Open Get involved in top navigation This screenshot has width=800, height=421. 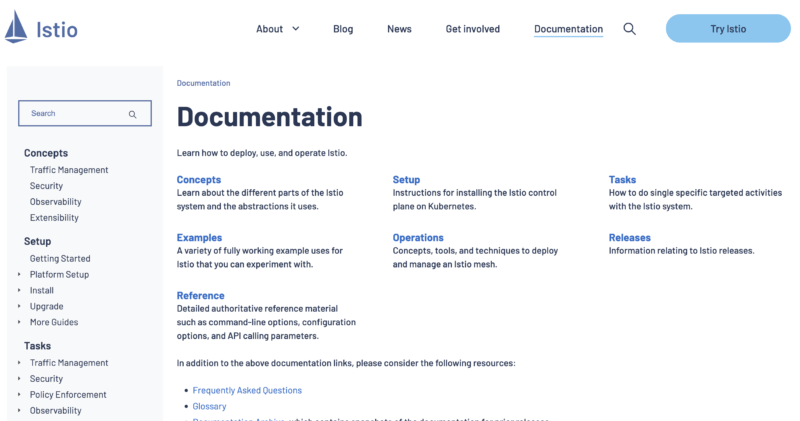pos(472,29)
